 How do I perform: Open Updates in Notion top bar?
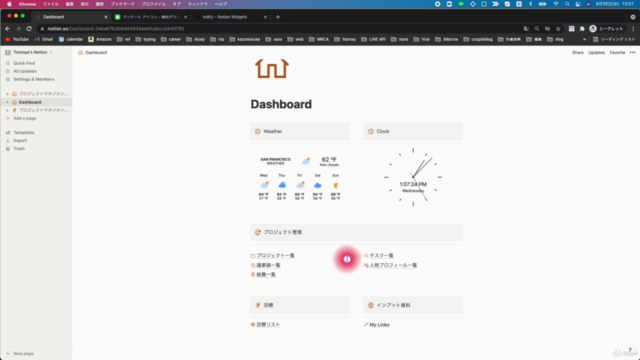tap(596, 53)
